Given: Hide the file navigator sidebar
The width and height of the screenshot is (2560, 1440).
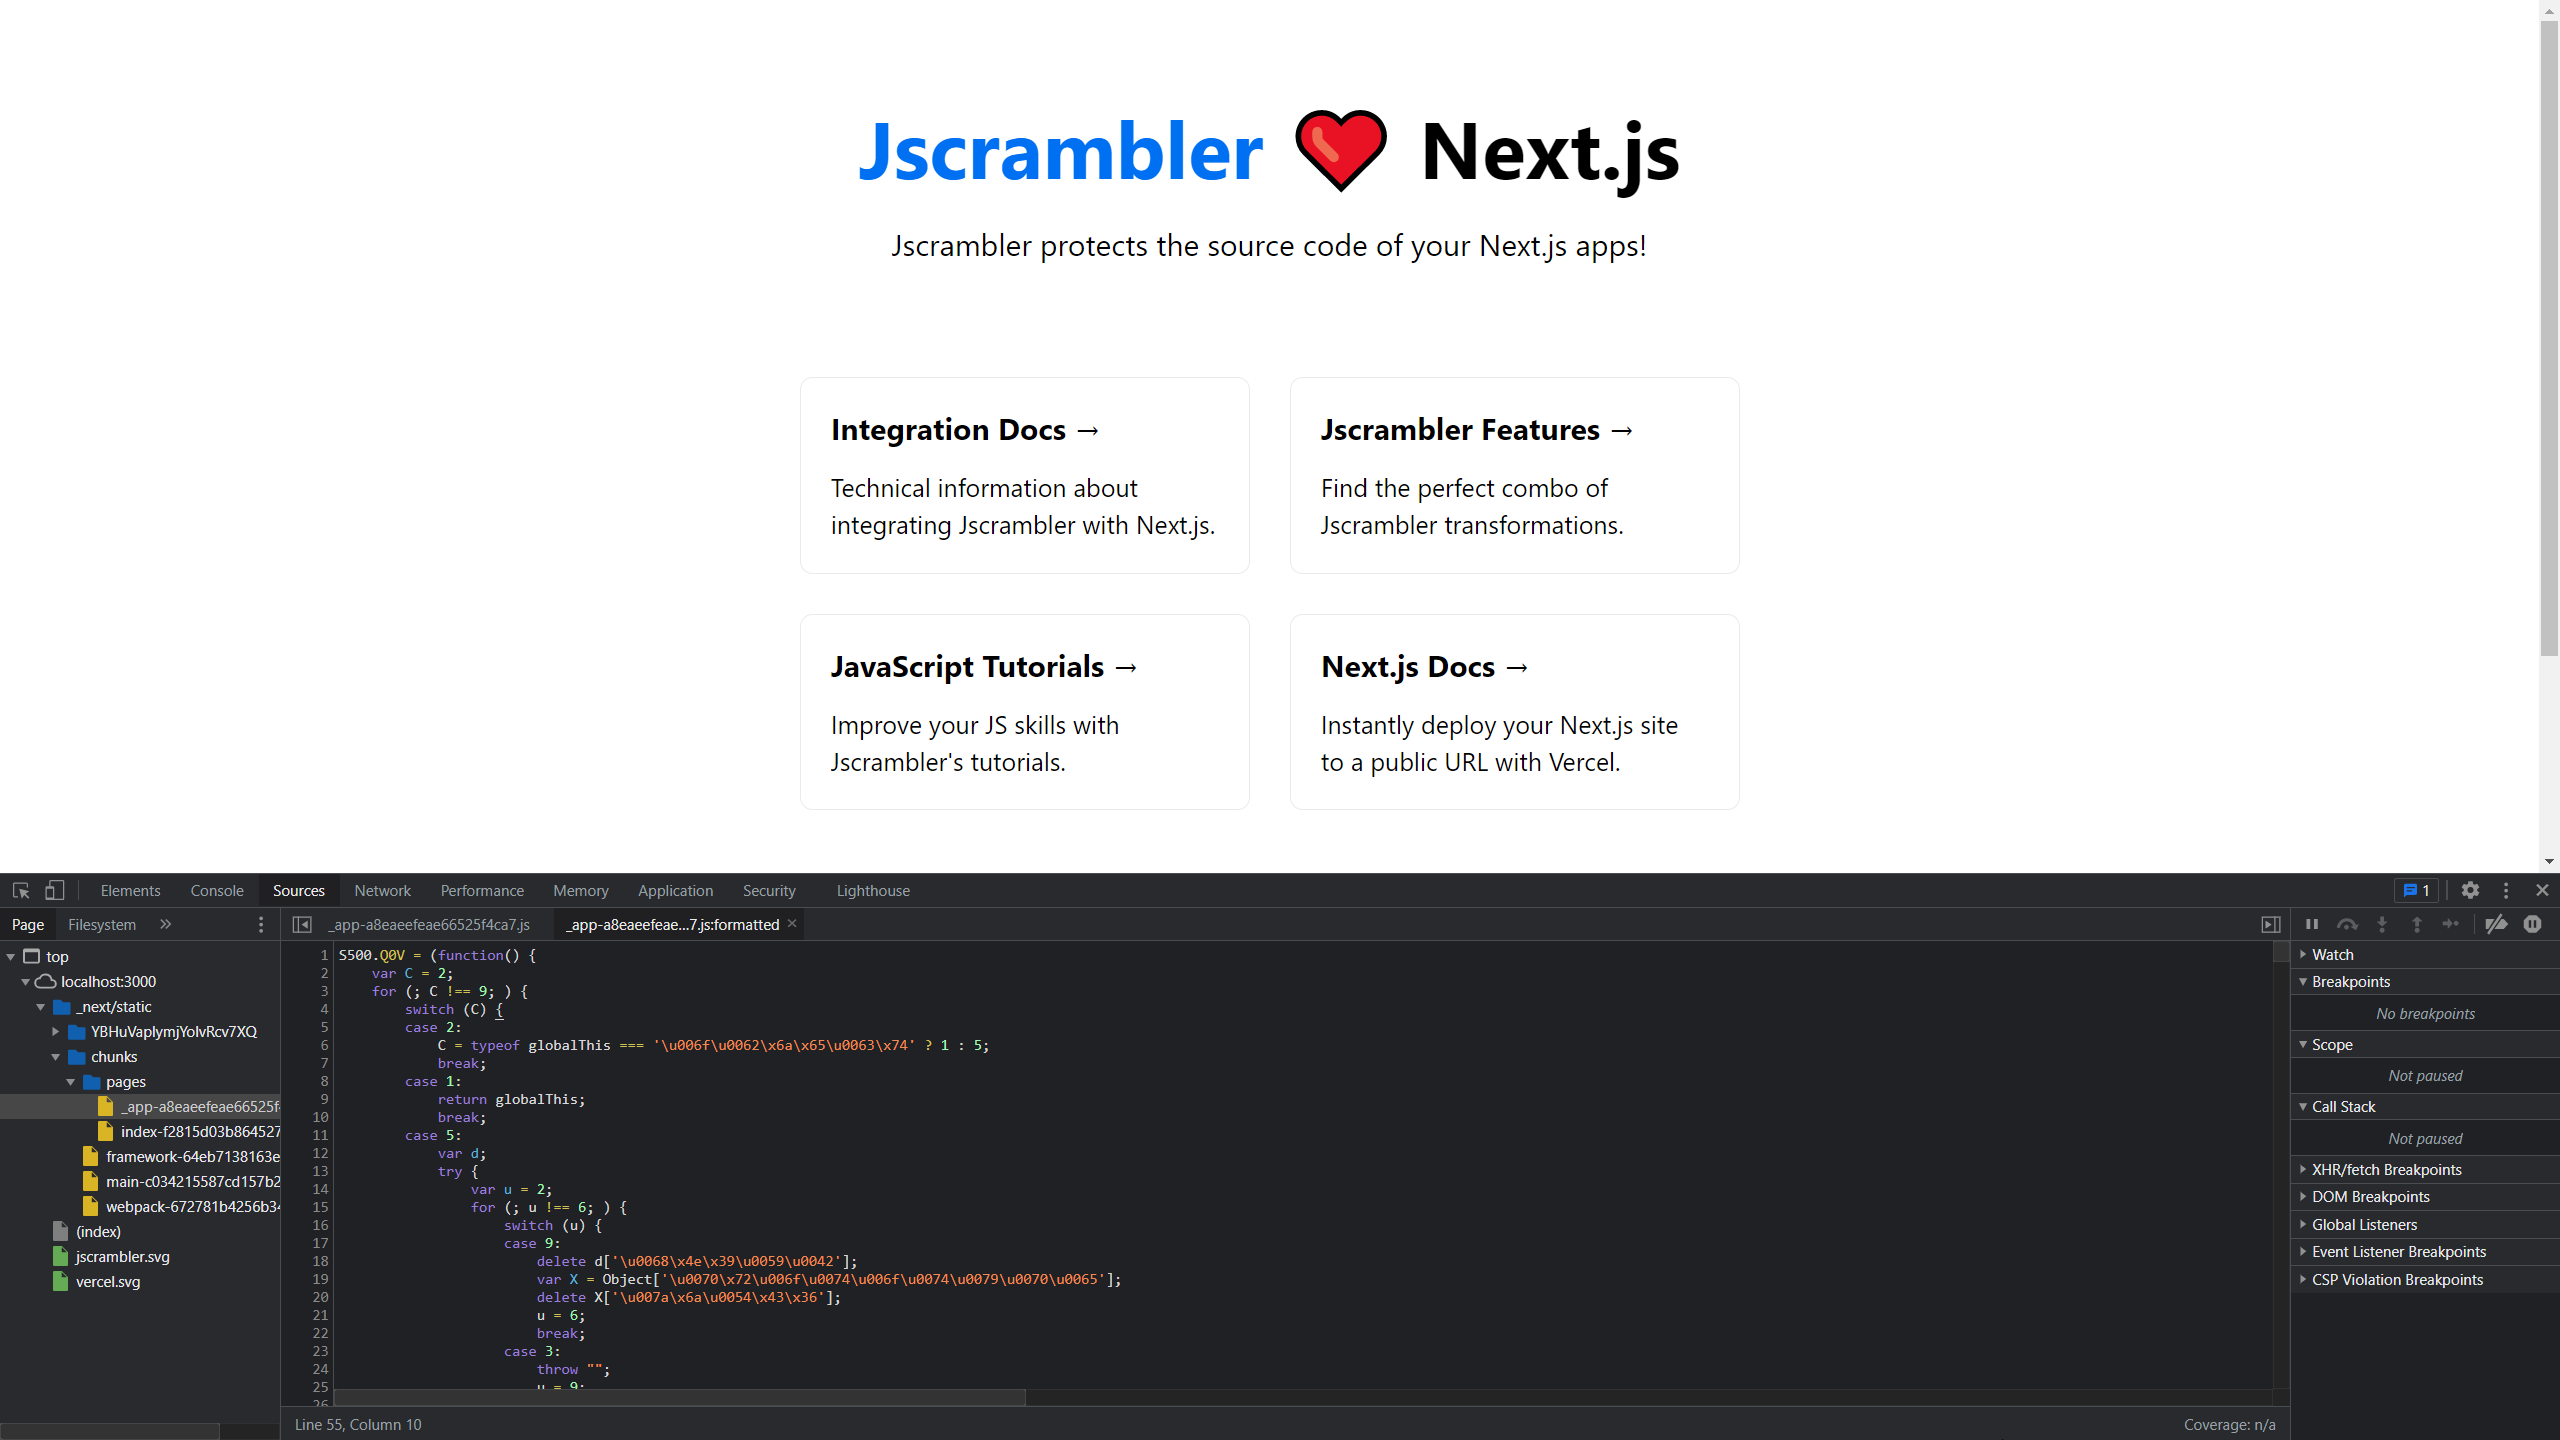Looking at the screenshot, I should pyautogui.click(x=302, y=924).
